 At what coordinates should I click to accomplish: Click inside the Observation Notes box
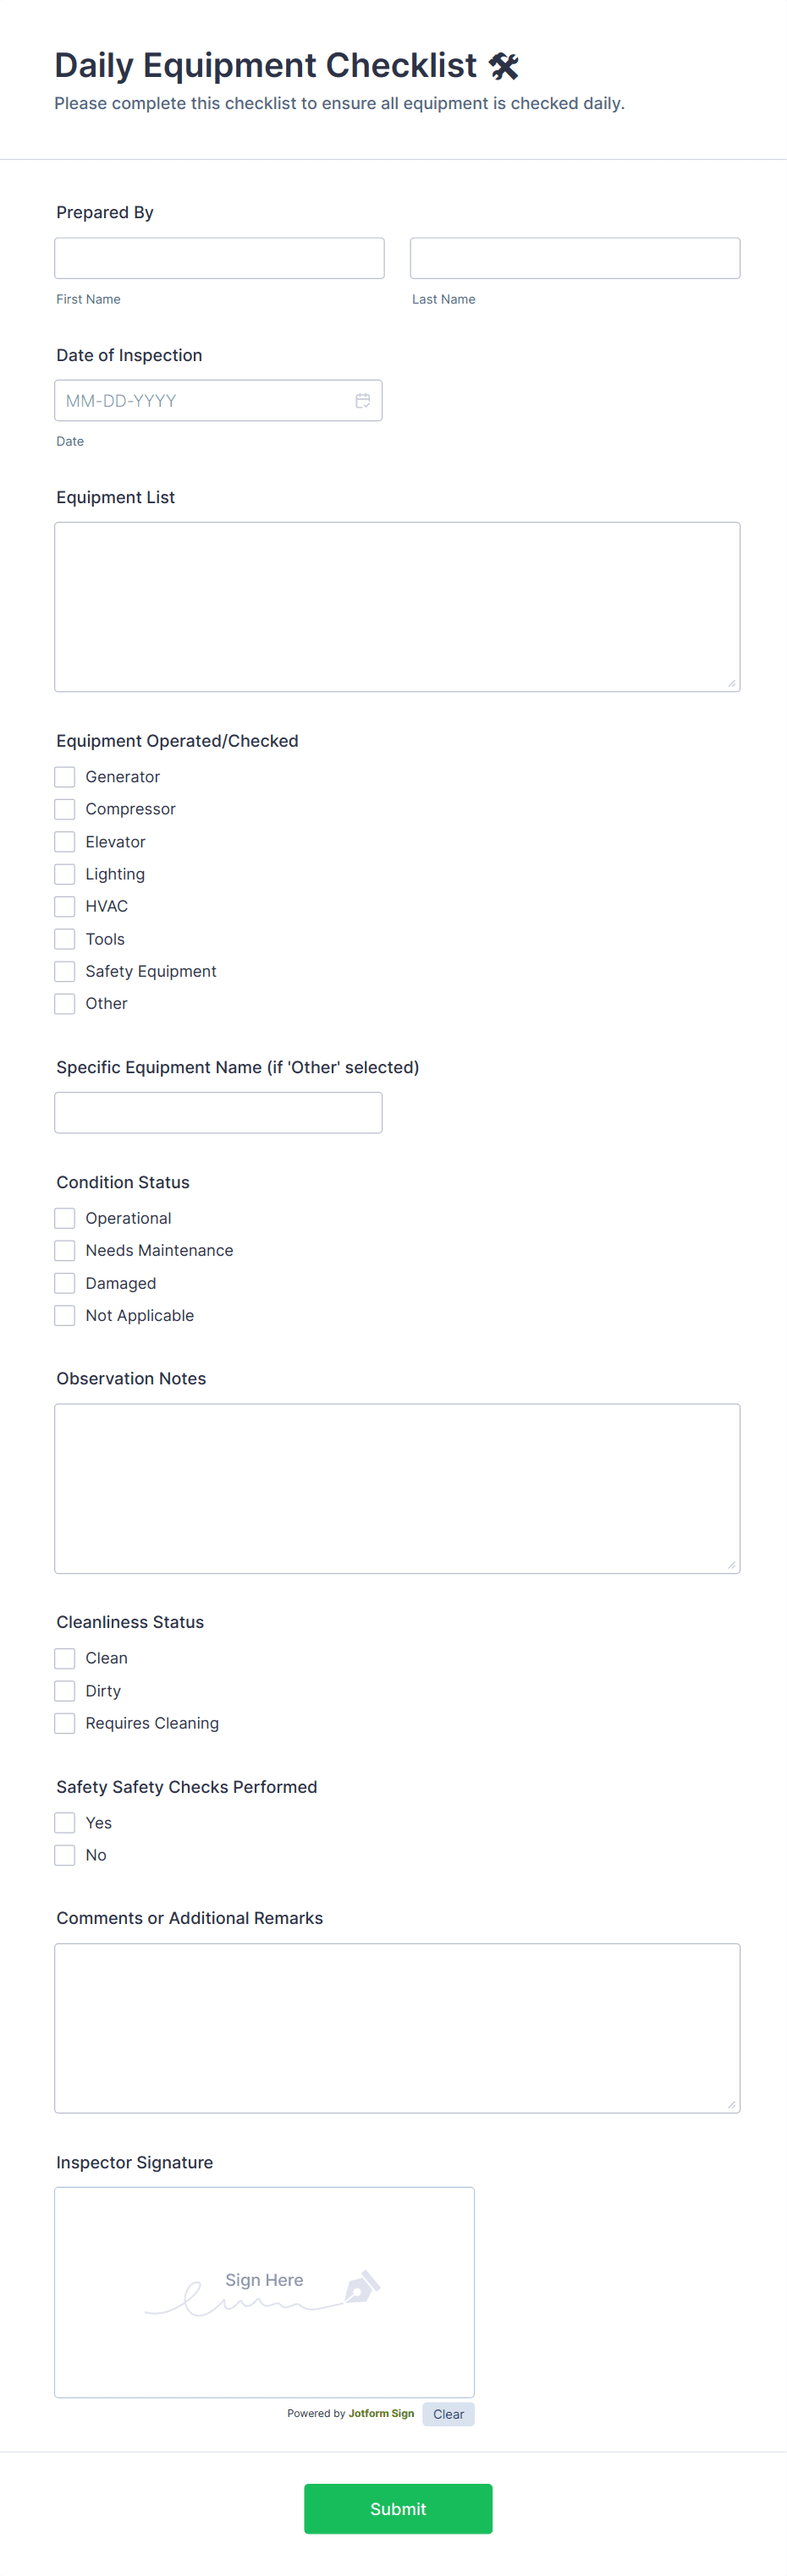point(397,1489)
